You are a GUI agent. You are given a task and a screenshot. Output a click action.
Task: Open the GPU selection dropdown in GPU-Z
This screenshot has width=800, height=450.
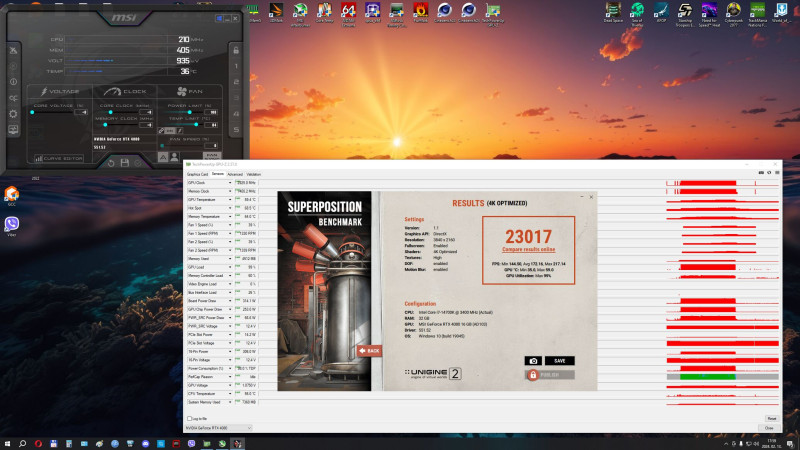tap(218, 428)
